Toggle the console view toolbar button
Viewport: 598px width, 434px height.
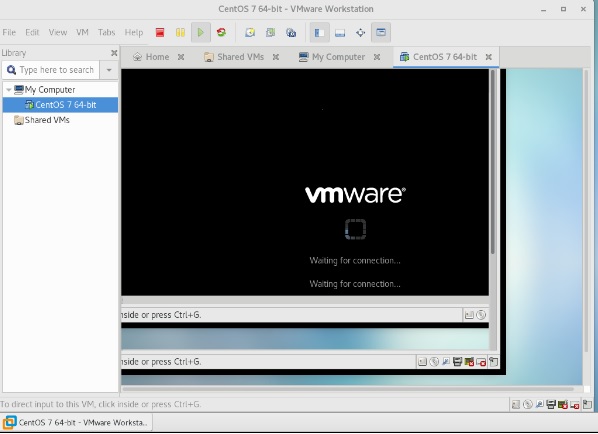pyautogui.click(x=381, y=32)
